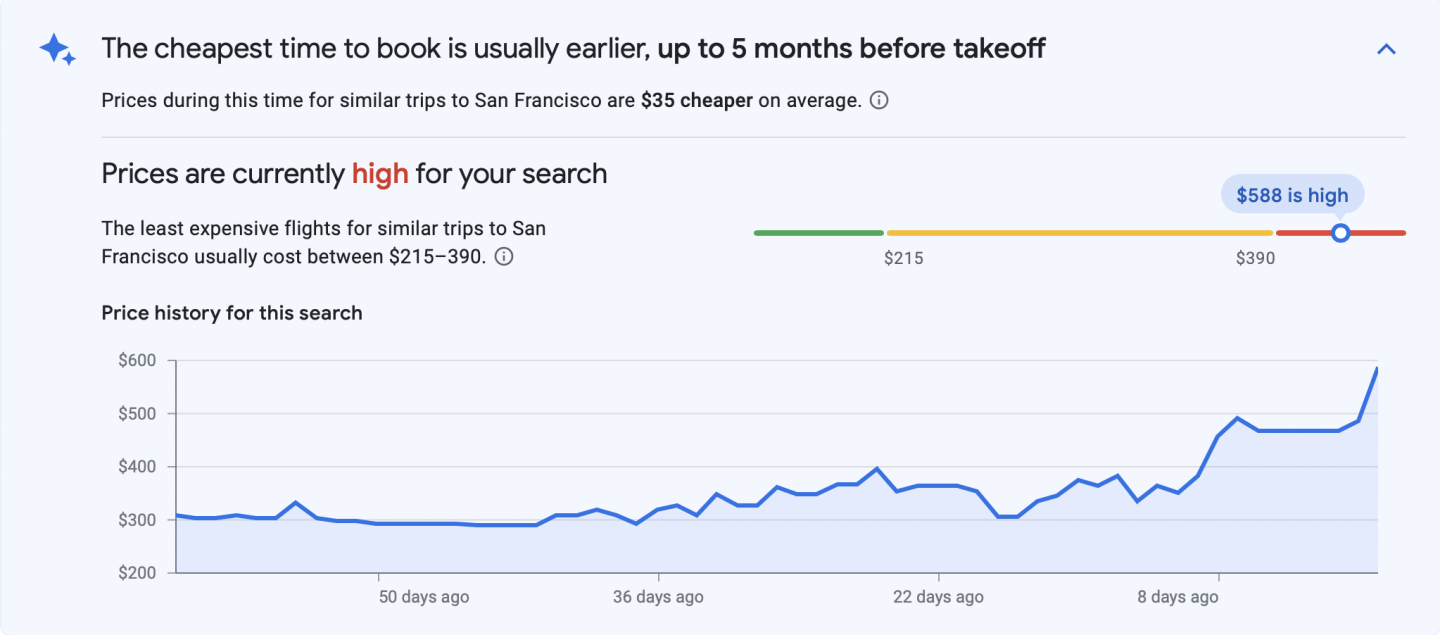Open the info tooltip beside "$35 cheaper"

click(877, 100)
